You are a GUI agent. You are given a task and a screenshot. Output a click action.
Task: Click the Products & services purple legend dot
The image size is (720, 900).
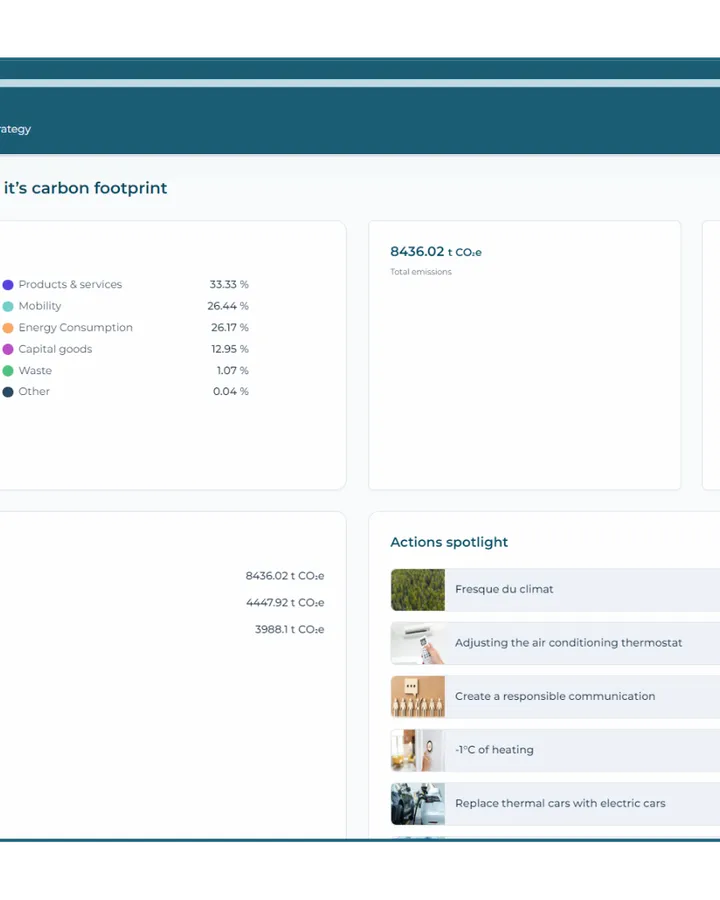[x=8, y=285]
